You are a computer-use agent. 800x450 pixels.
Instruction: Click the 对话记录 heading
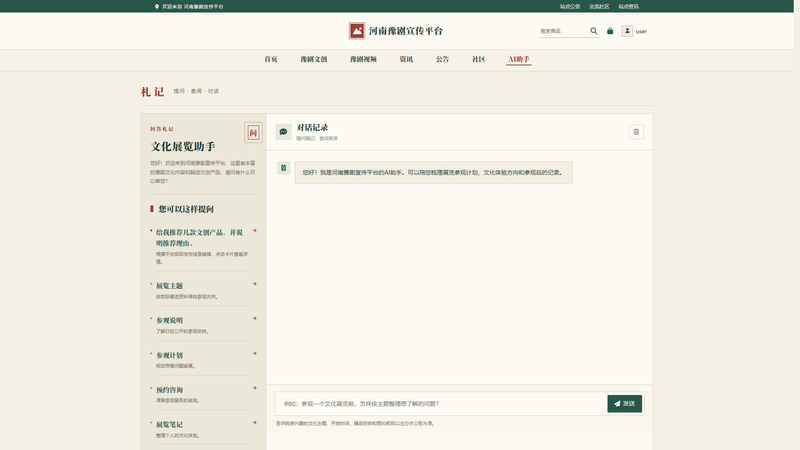(x=312, y=128)
